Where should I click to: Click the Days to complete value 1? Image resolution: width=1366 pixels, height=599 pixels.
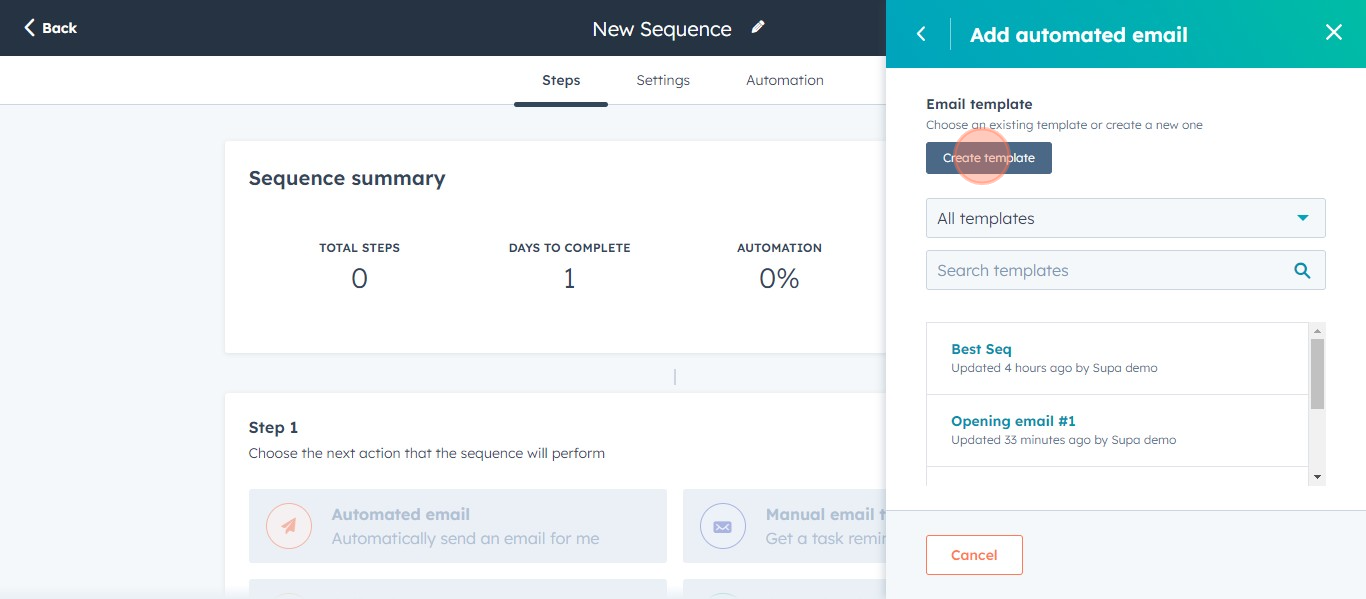(569, 278)
